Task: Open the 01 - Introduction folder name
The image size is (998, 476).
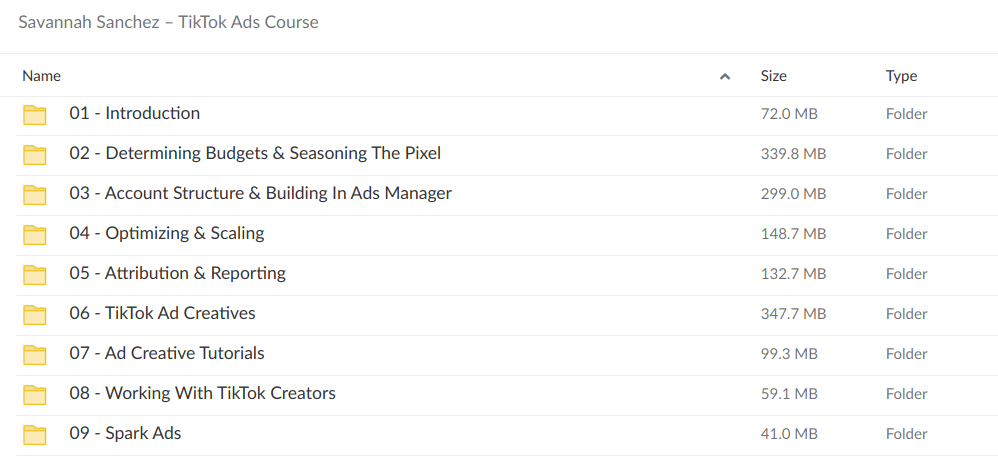Action: 134,114
